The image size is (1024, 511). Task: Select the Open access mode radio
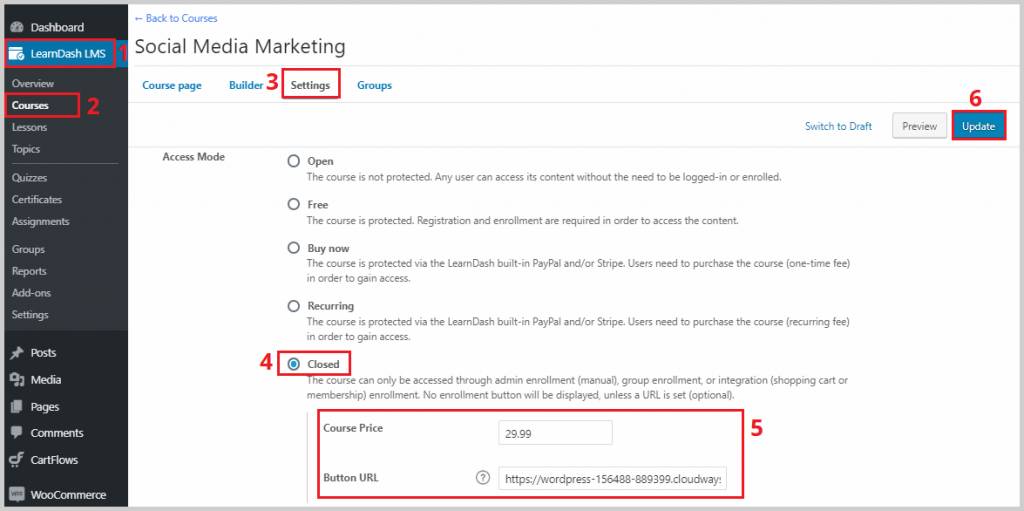tap(294, 161)
